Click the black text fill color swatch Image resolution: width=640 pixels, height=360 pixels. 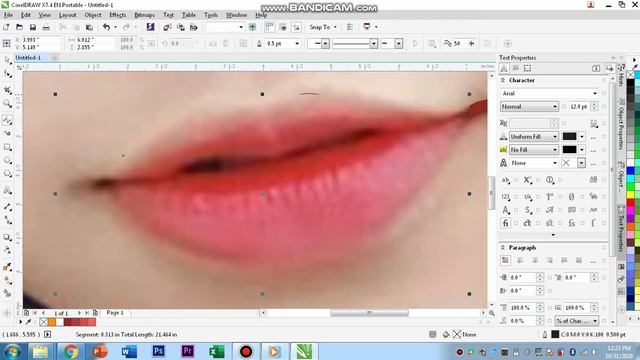[x=569, y=137]
